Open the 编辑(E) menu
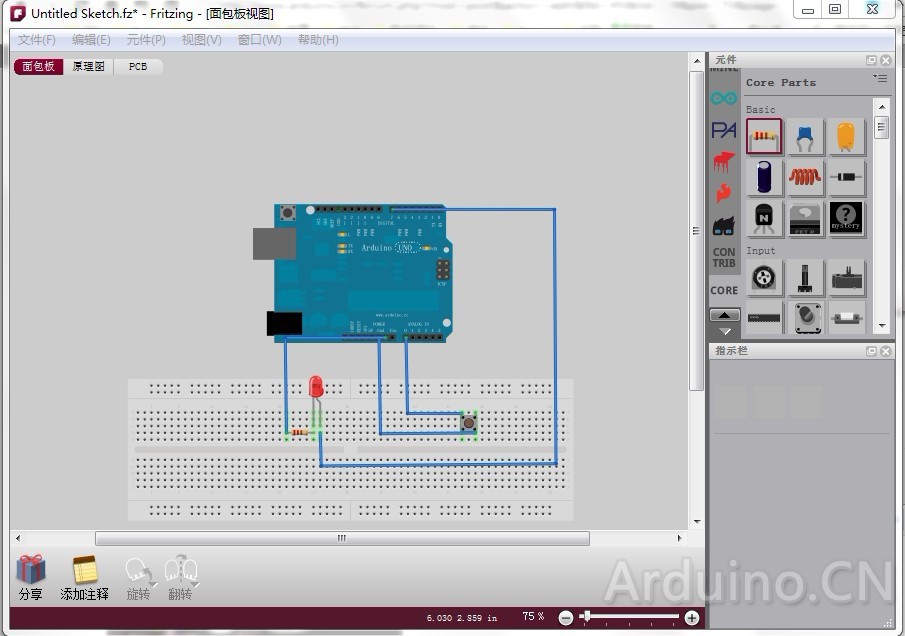Screen dimensions: 905x636 point(91,40)
